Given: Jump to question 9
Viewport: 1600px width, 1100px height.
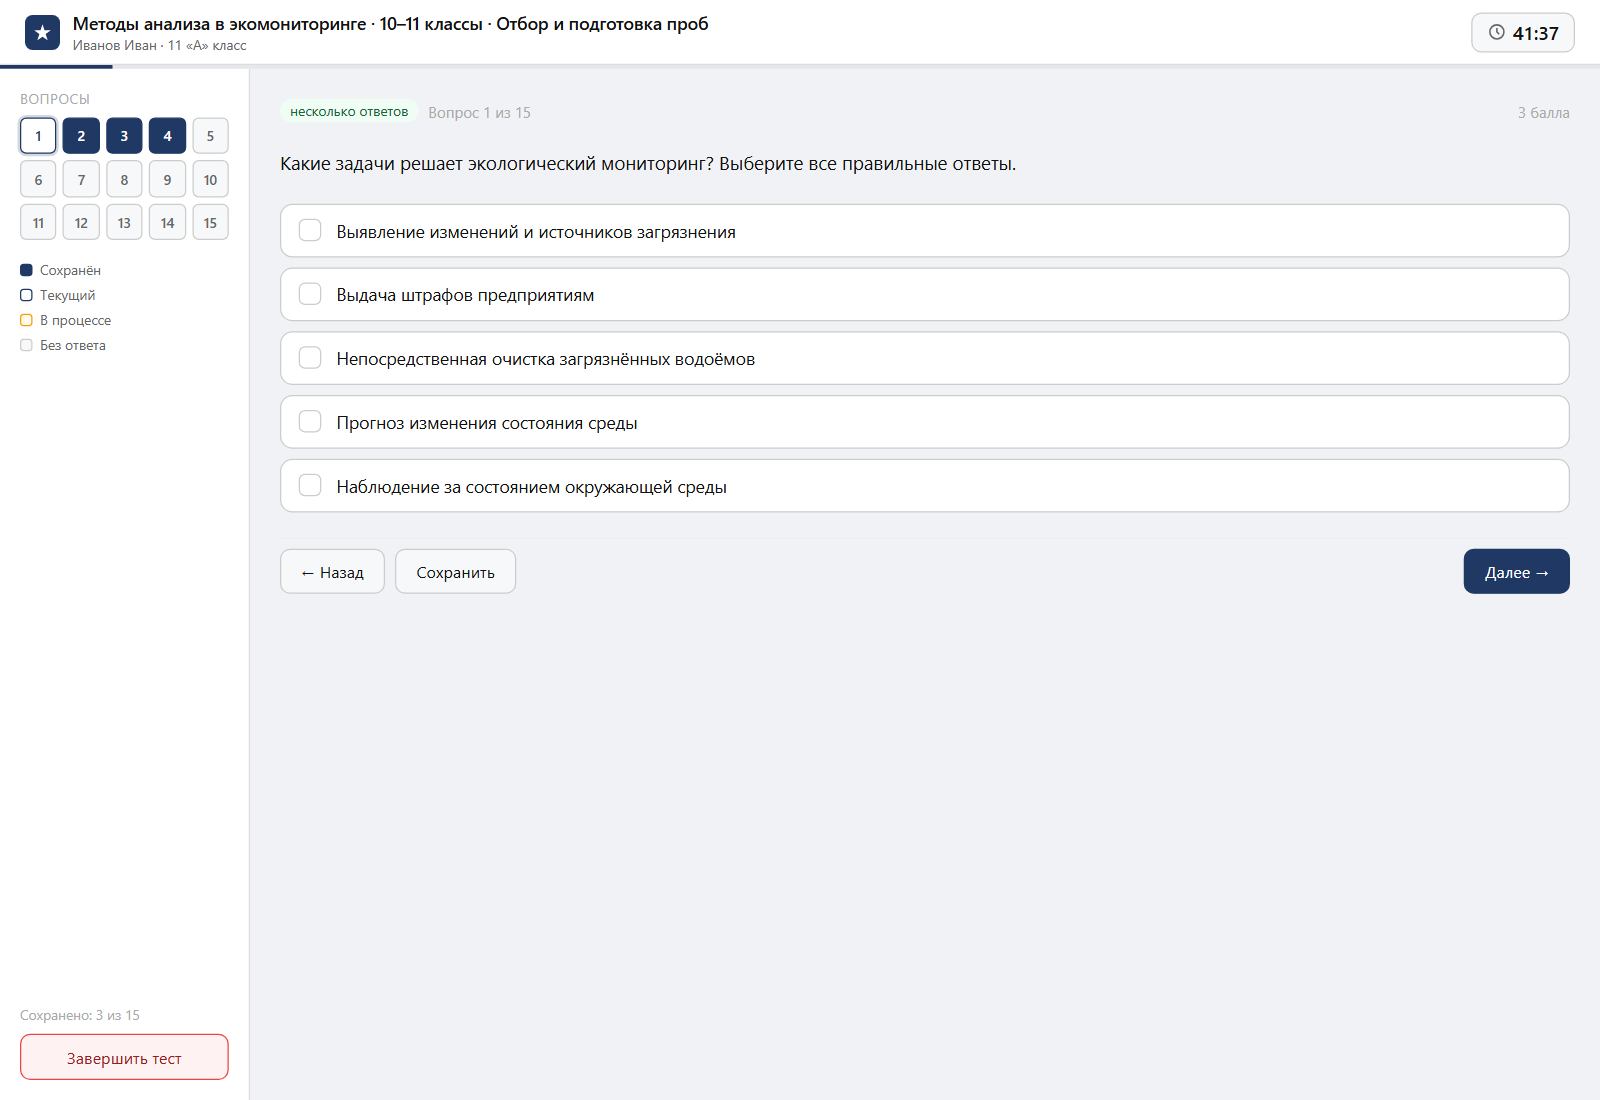Looking at the screenshot, I should [x=167, y=180].
